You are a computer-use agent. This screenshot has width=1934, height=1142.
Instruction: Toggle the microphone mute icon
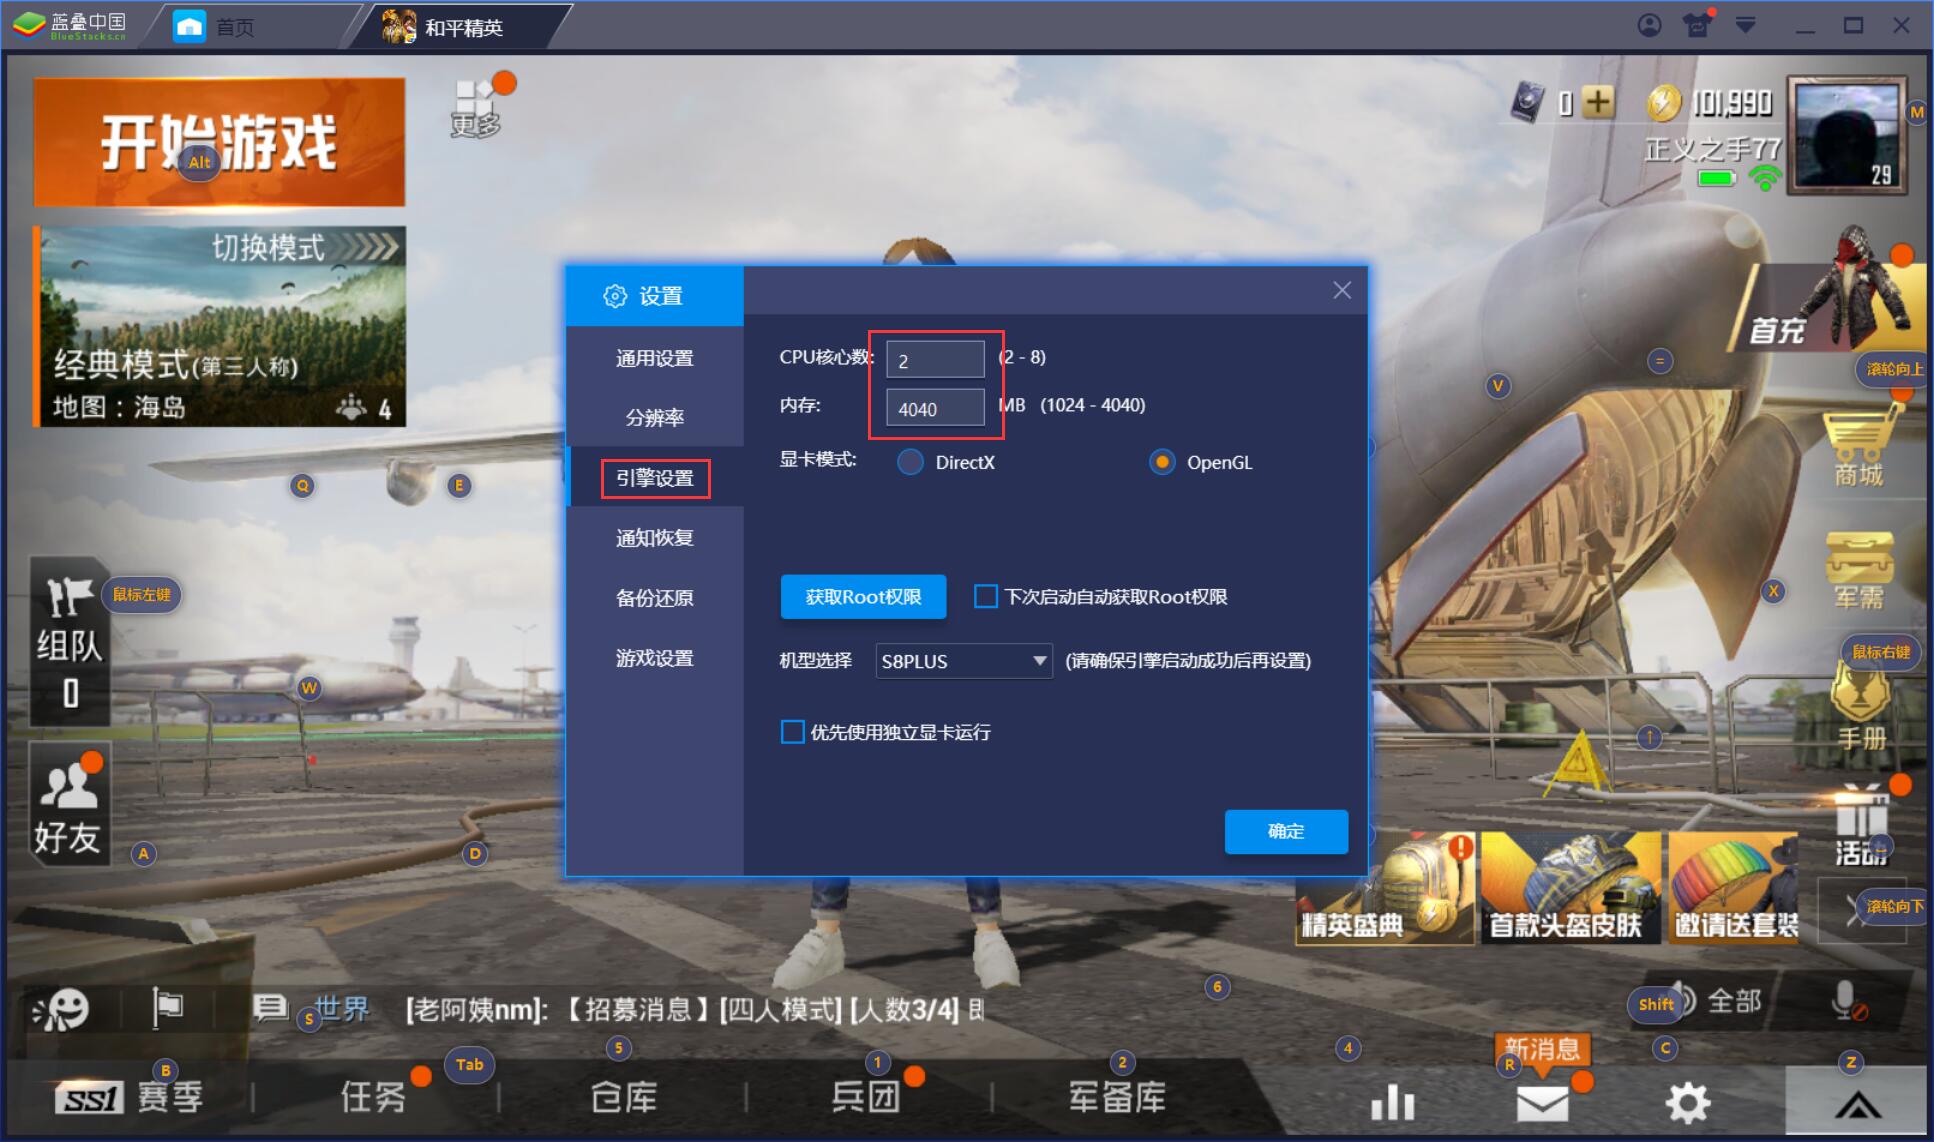pos(1848,1000)
